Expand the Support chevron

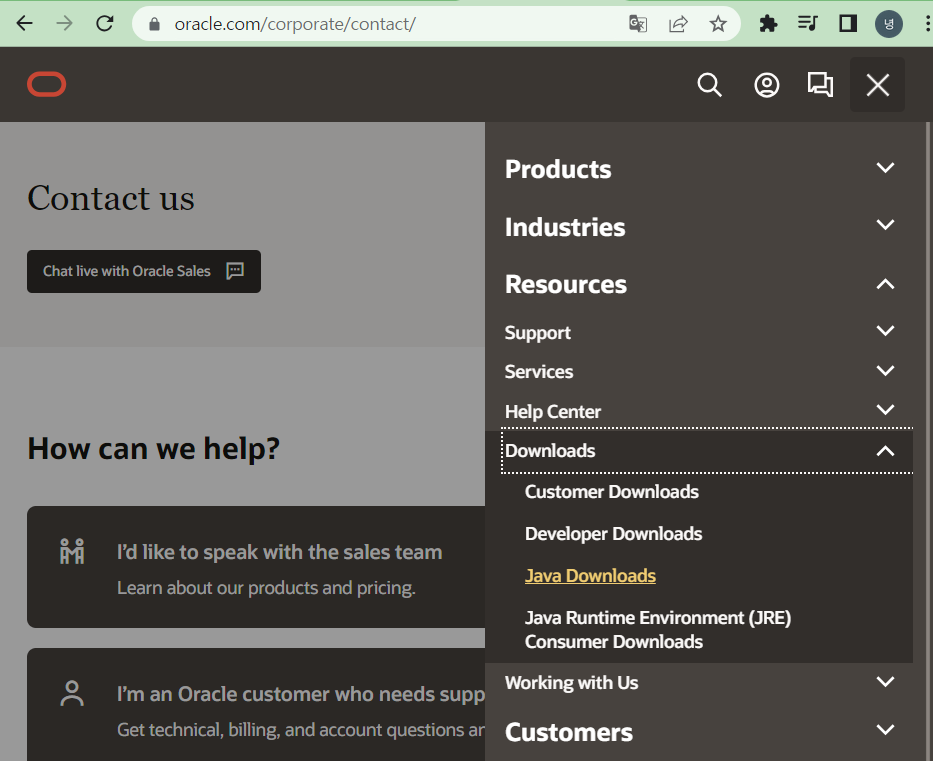tap(885, 331)
